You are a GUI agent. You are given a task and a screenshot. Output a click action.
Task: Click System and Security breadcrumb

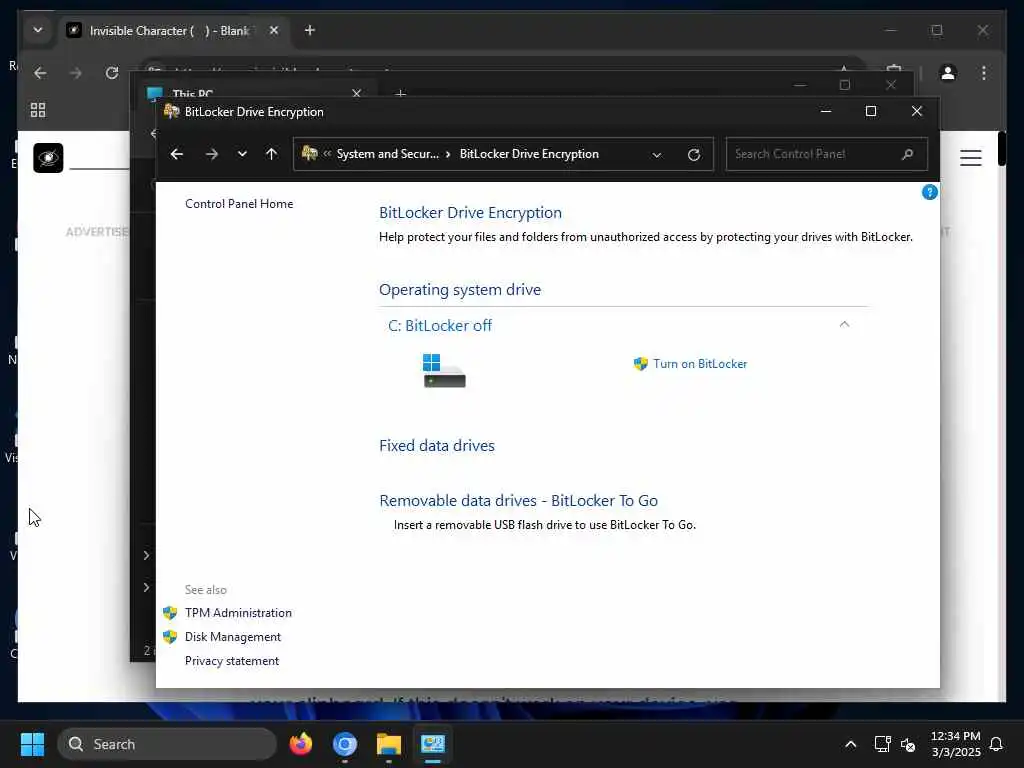tap(387, 154)
